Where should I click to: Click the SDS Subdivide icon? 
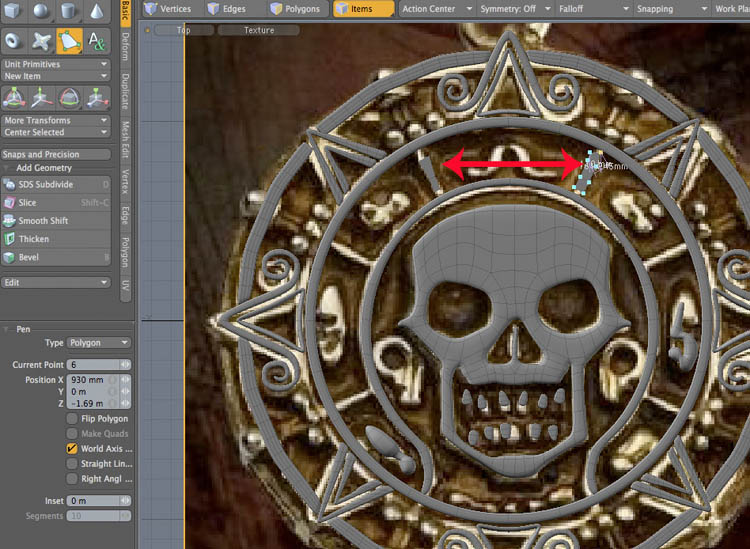10,185
